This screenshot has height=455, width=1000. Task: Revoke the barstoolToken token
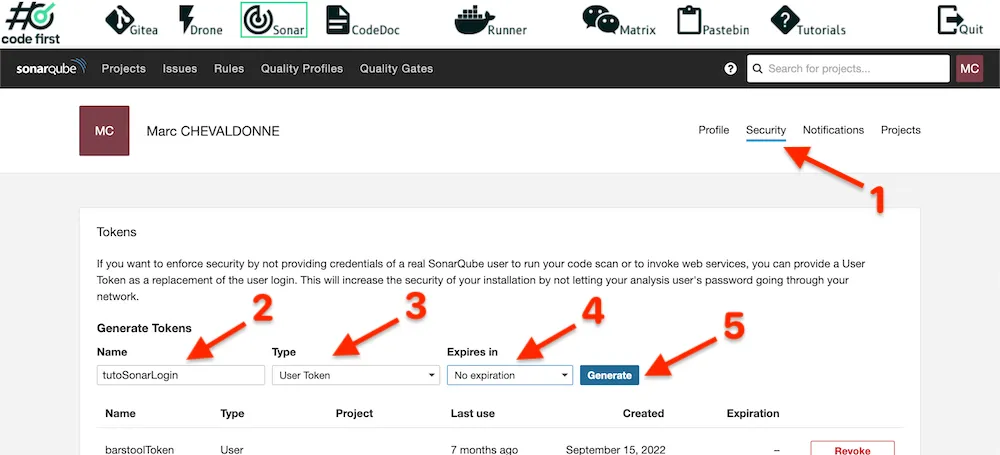point(852,450)
